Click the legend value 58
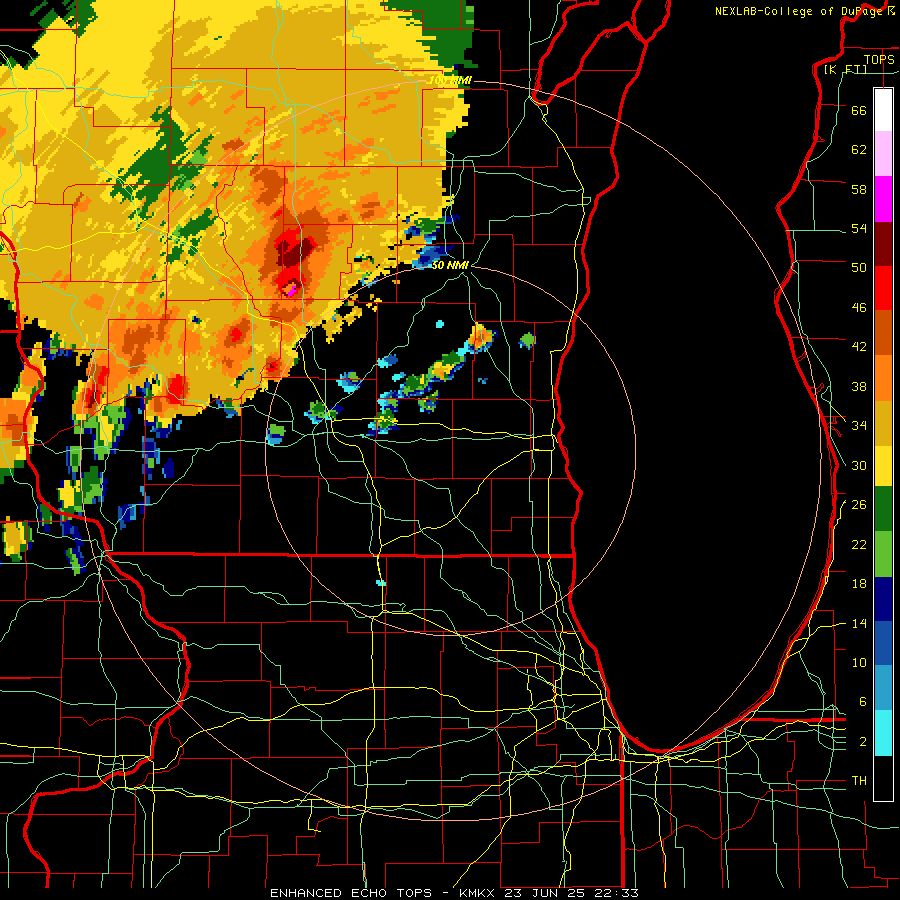The image size is (900, 900). click(x=859, y=189)
